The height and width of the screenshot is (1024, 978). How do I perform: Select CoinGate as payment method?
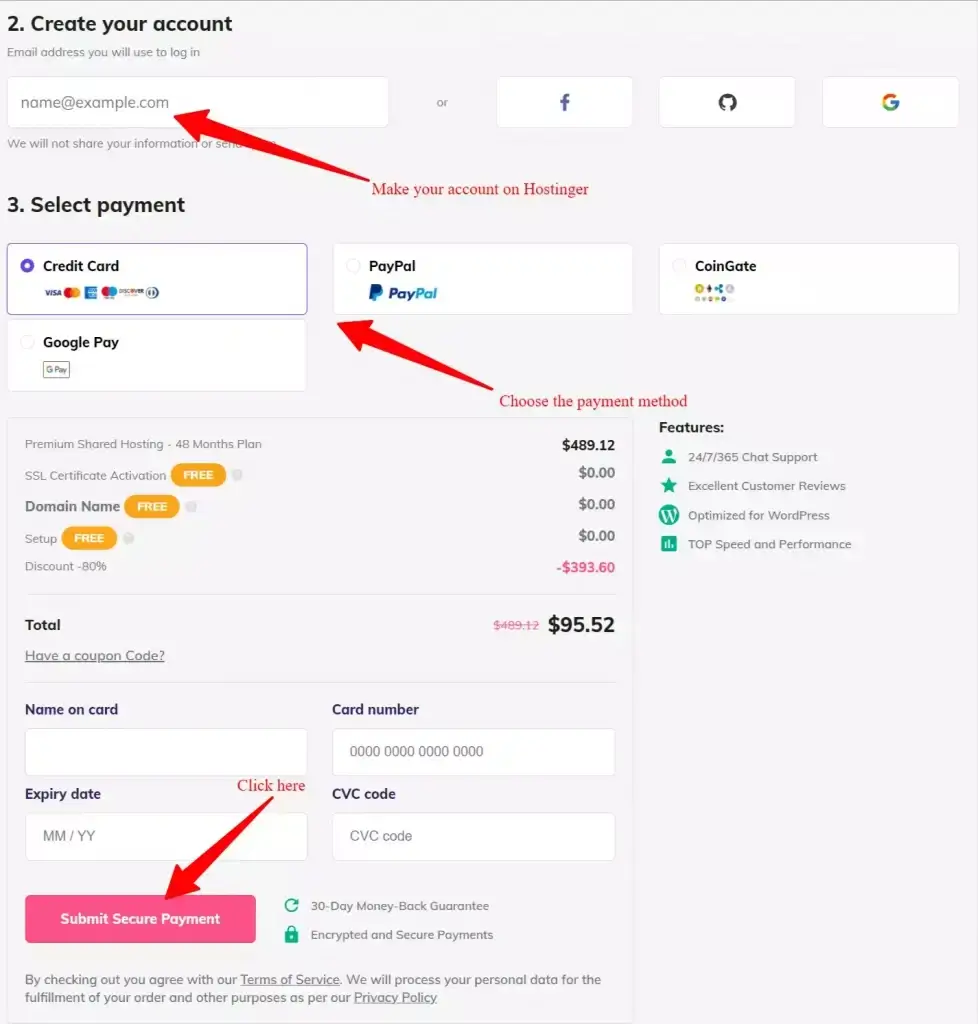(x=679, y=265)
